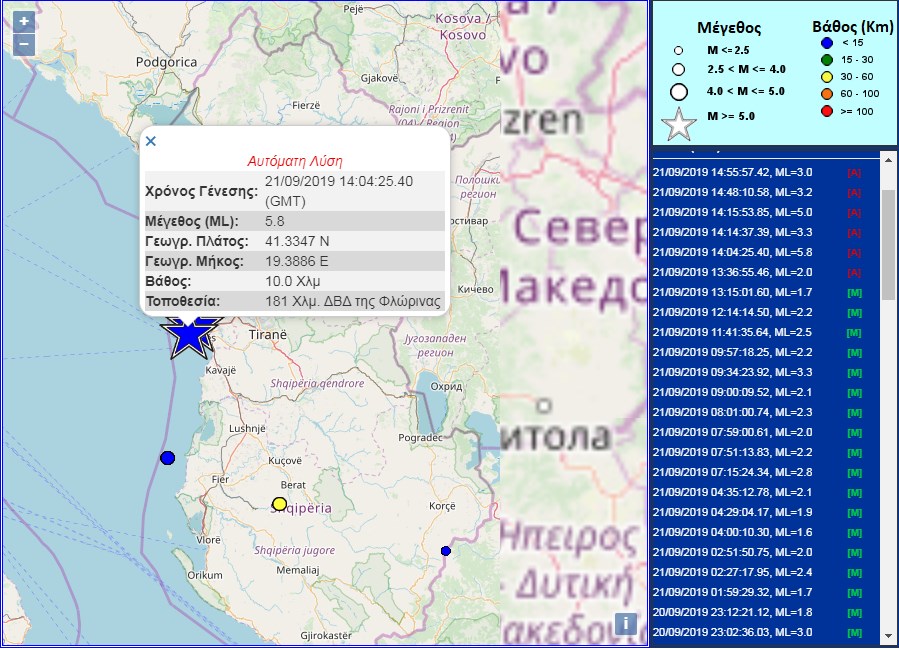This screenshot has width=899, height=650.
Task: Click the latitude value 41.3347 N
Action: (297, 241)
